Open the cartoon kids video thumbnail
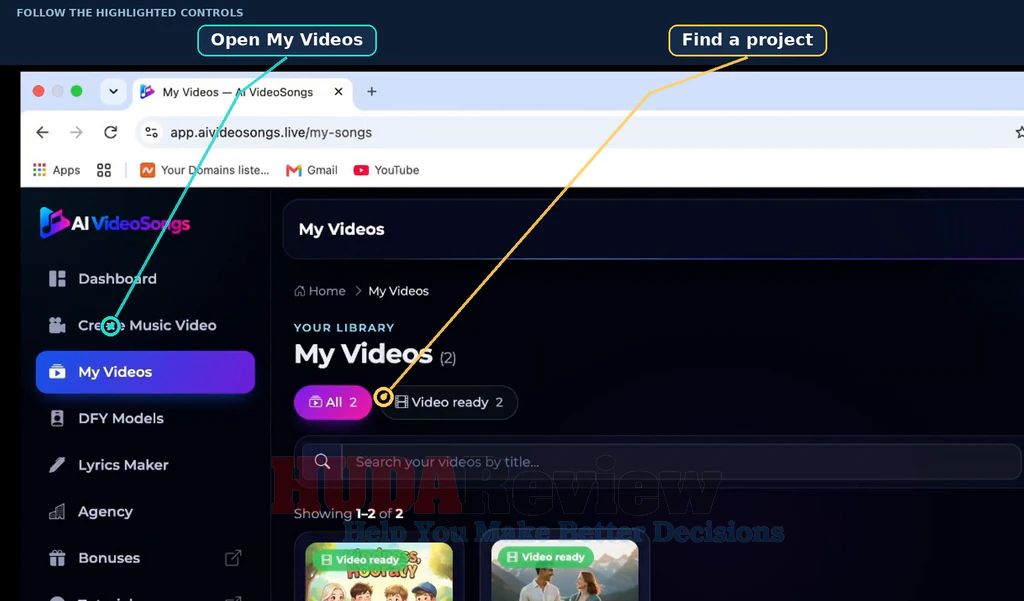This screenshot has height=601, width=1024. [379, 571]
